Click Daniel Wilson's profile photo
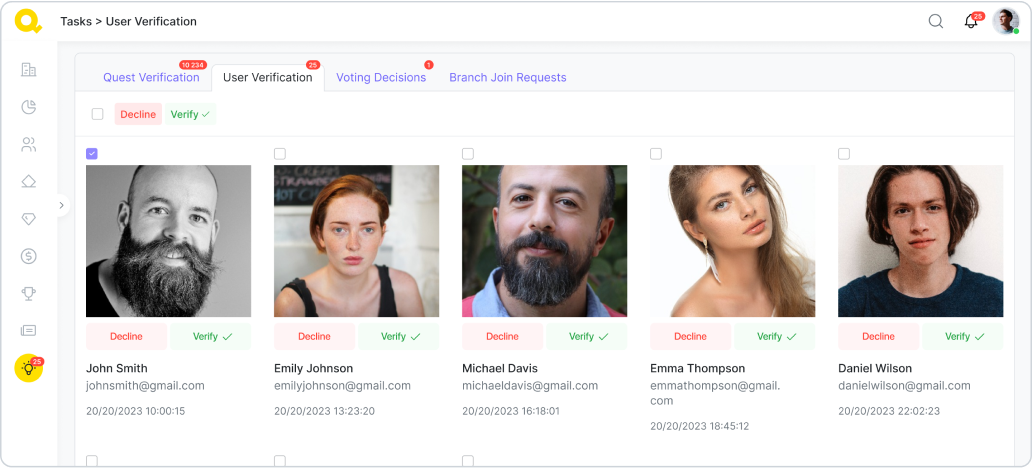Viewport: 1032px width, 468px height. coord(920,241)
